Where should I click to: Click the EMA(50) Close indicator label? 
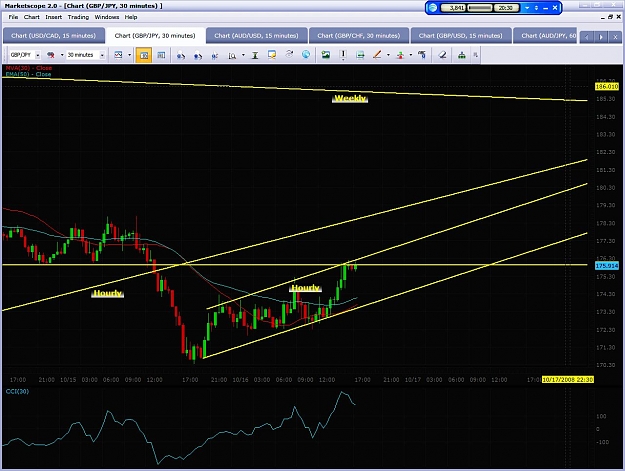(x=28, y=74)
